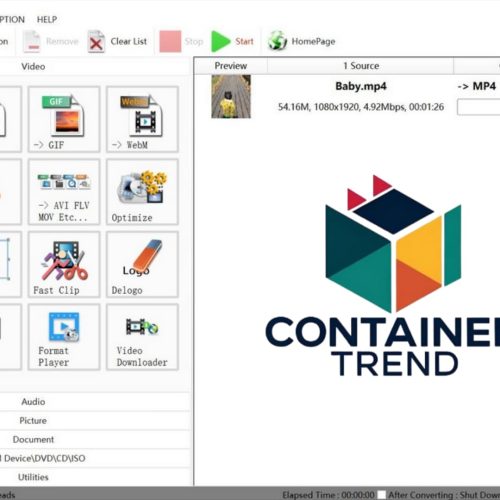Click the -> MP4 output format text
500x500 pixels.
click(x=477, y=86)
